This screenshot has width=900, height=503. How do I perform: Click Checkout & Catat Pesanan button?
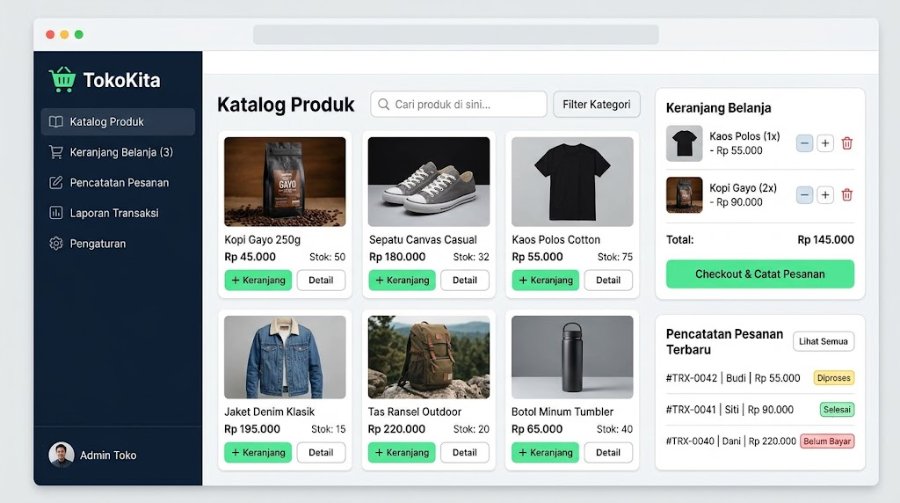coord(760,274)
